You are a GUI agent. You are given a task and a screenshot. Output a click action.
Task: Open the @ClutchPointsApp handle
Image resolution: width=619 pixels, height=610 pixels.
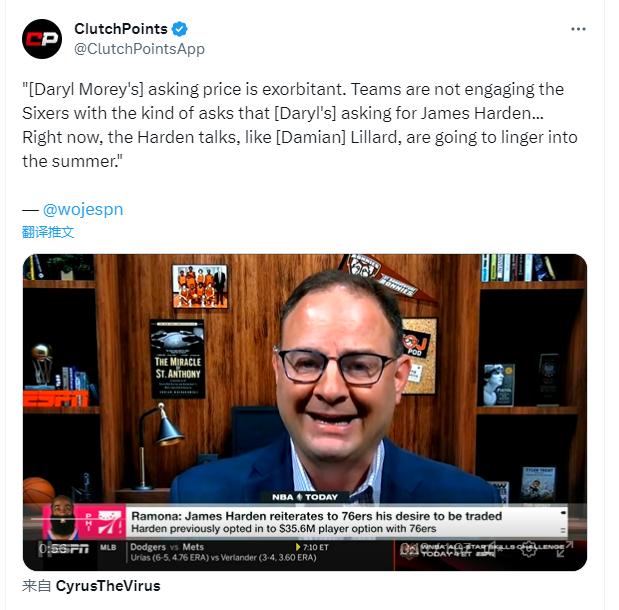(139, 49)
